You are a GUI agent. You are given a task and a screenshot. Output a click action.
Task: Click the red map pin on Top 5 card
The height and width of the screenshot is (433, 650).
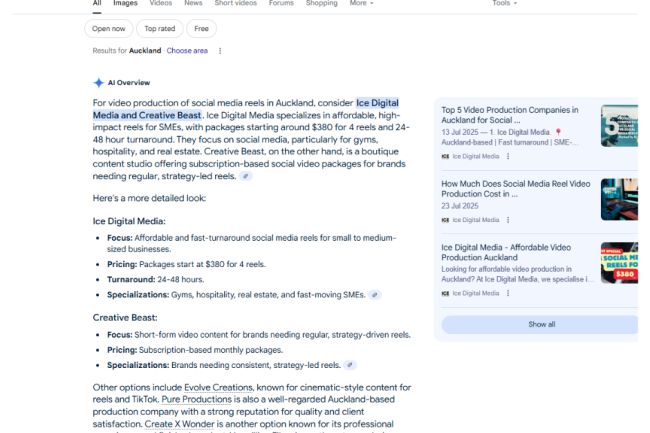point(558,132)
